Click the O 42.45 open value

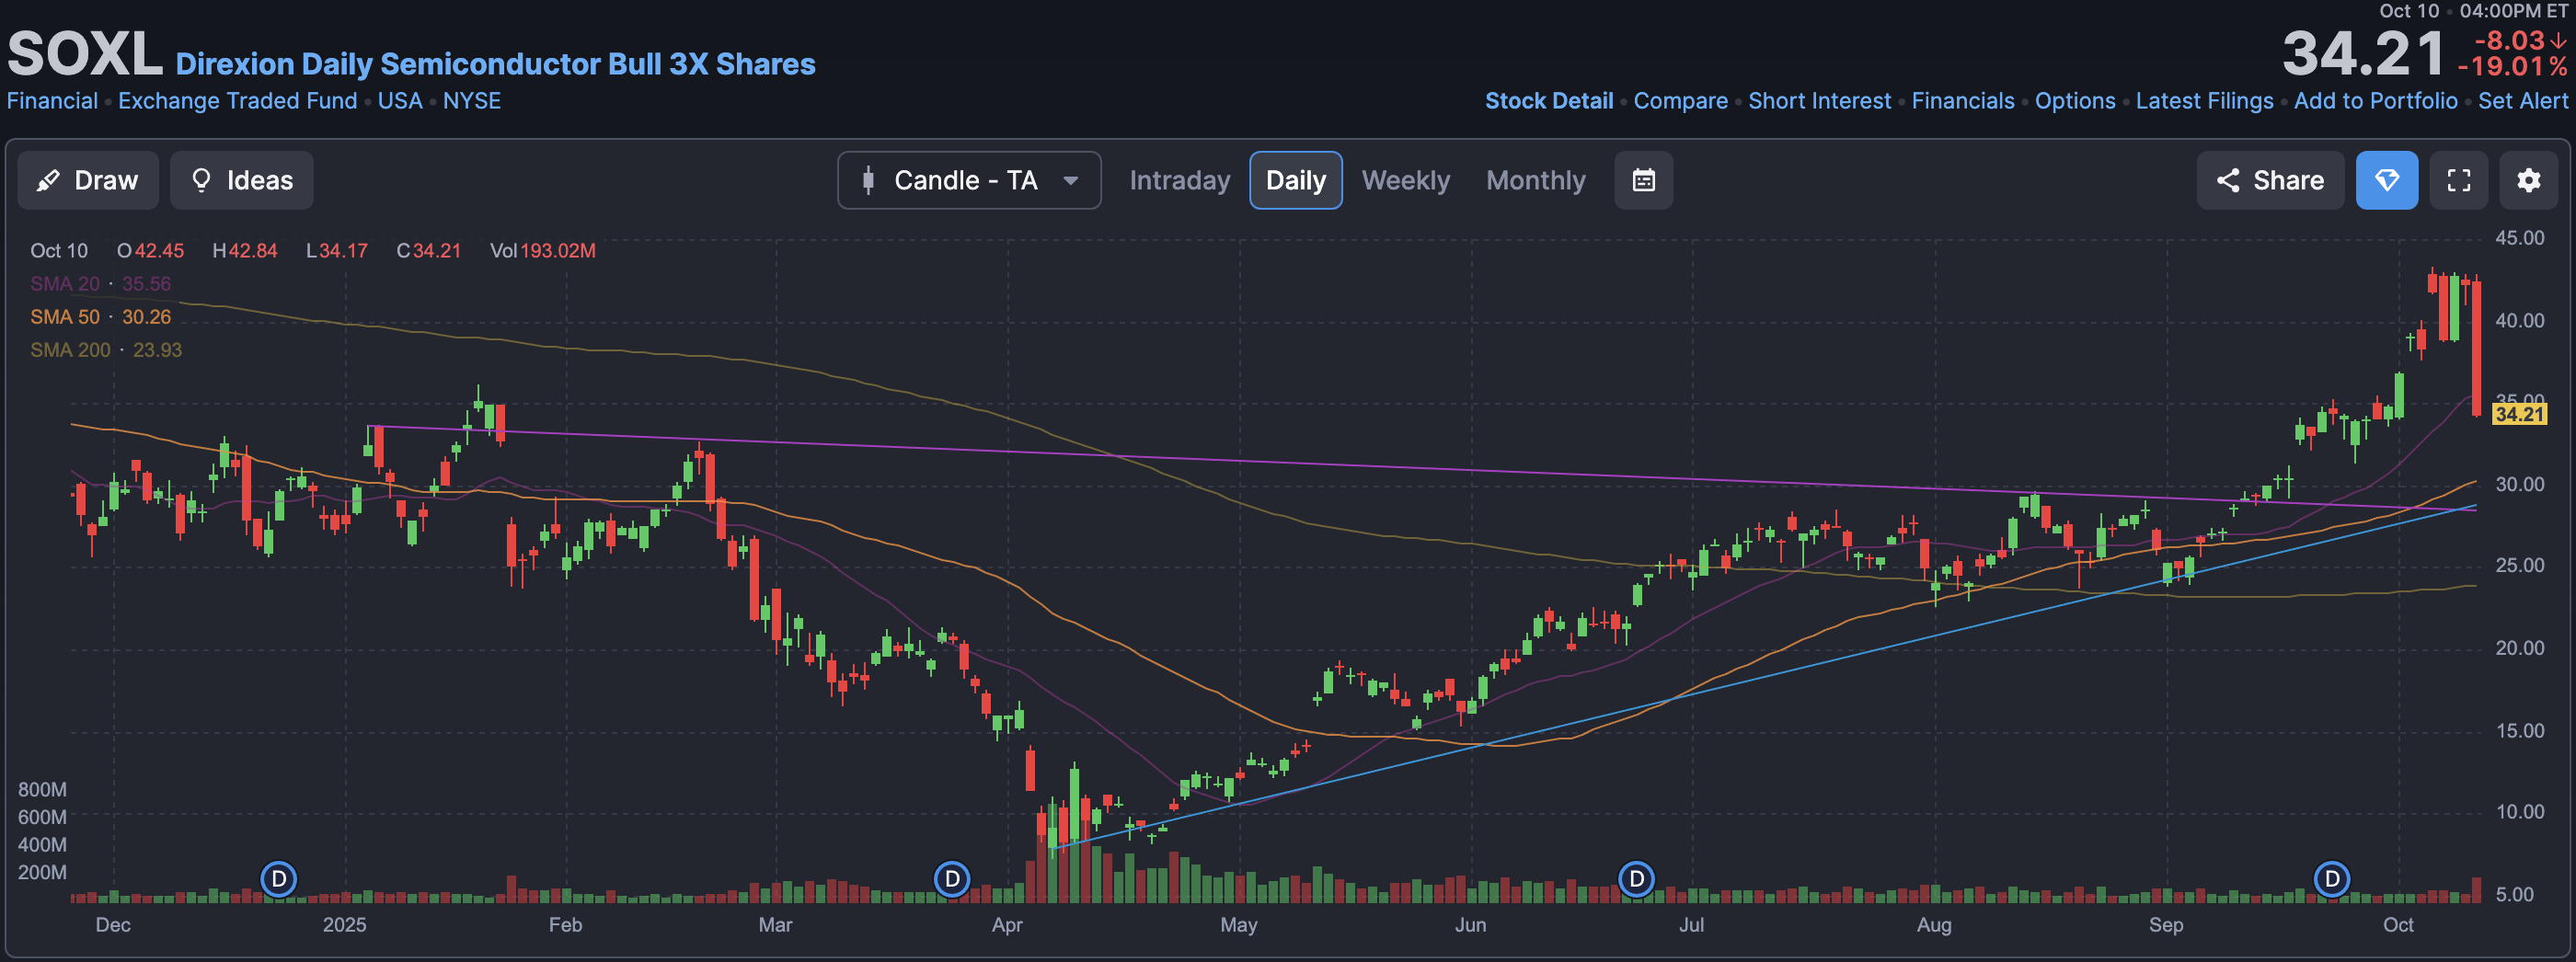[x=150, y=251]
